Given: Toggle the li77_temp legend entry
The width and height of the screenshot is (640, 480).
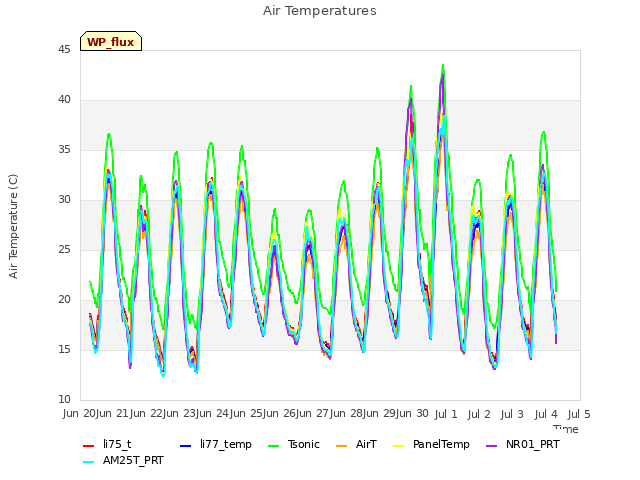Looking at the screenshot, I should click(216, 444).
